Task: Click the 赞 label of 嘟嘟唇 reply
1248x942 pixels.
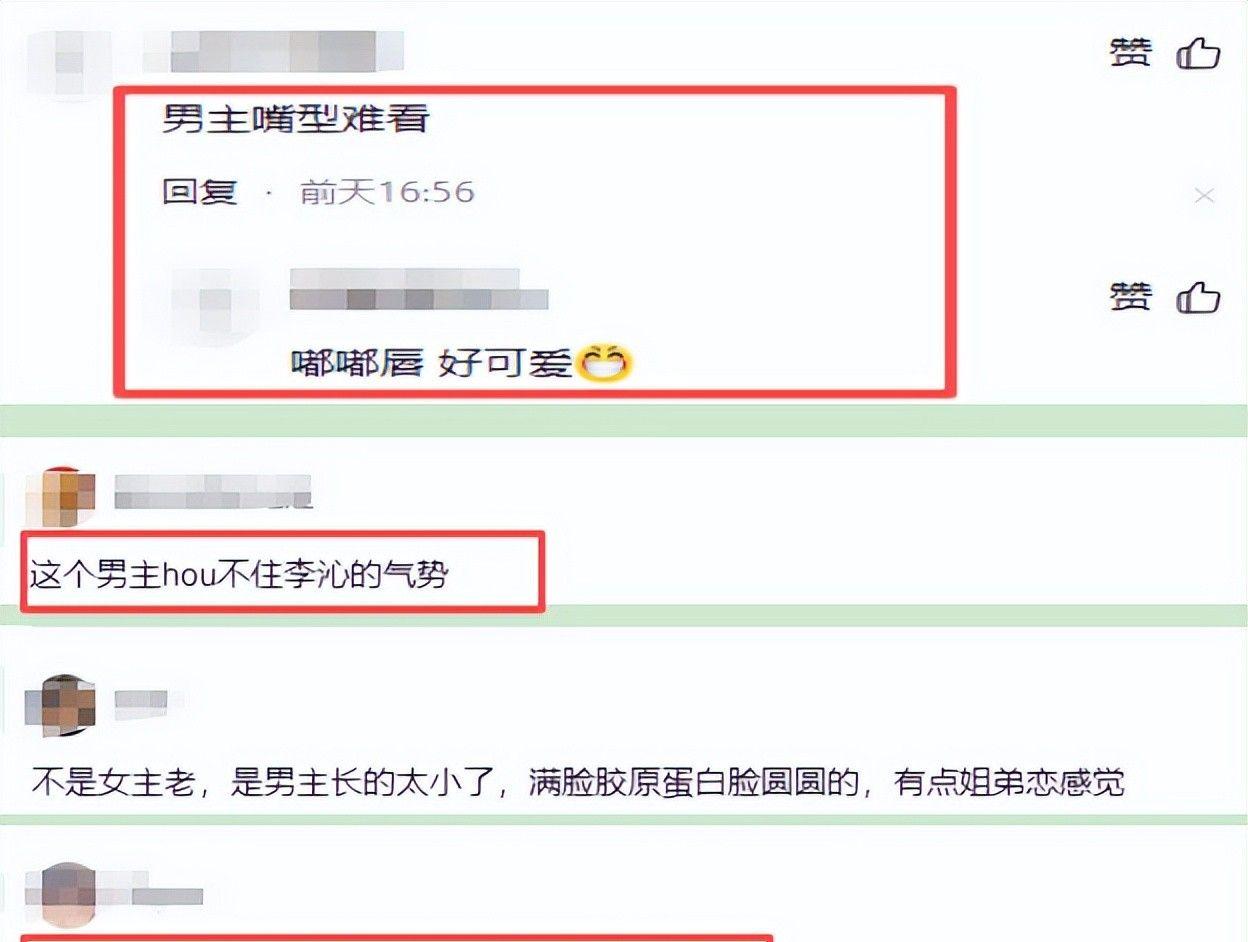Action: [1131, 297]
